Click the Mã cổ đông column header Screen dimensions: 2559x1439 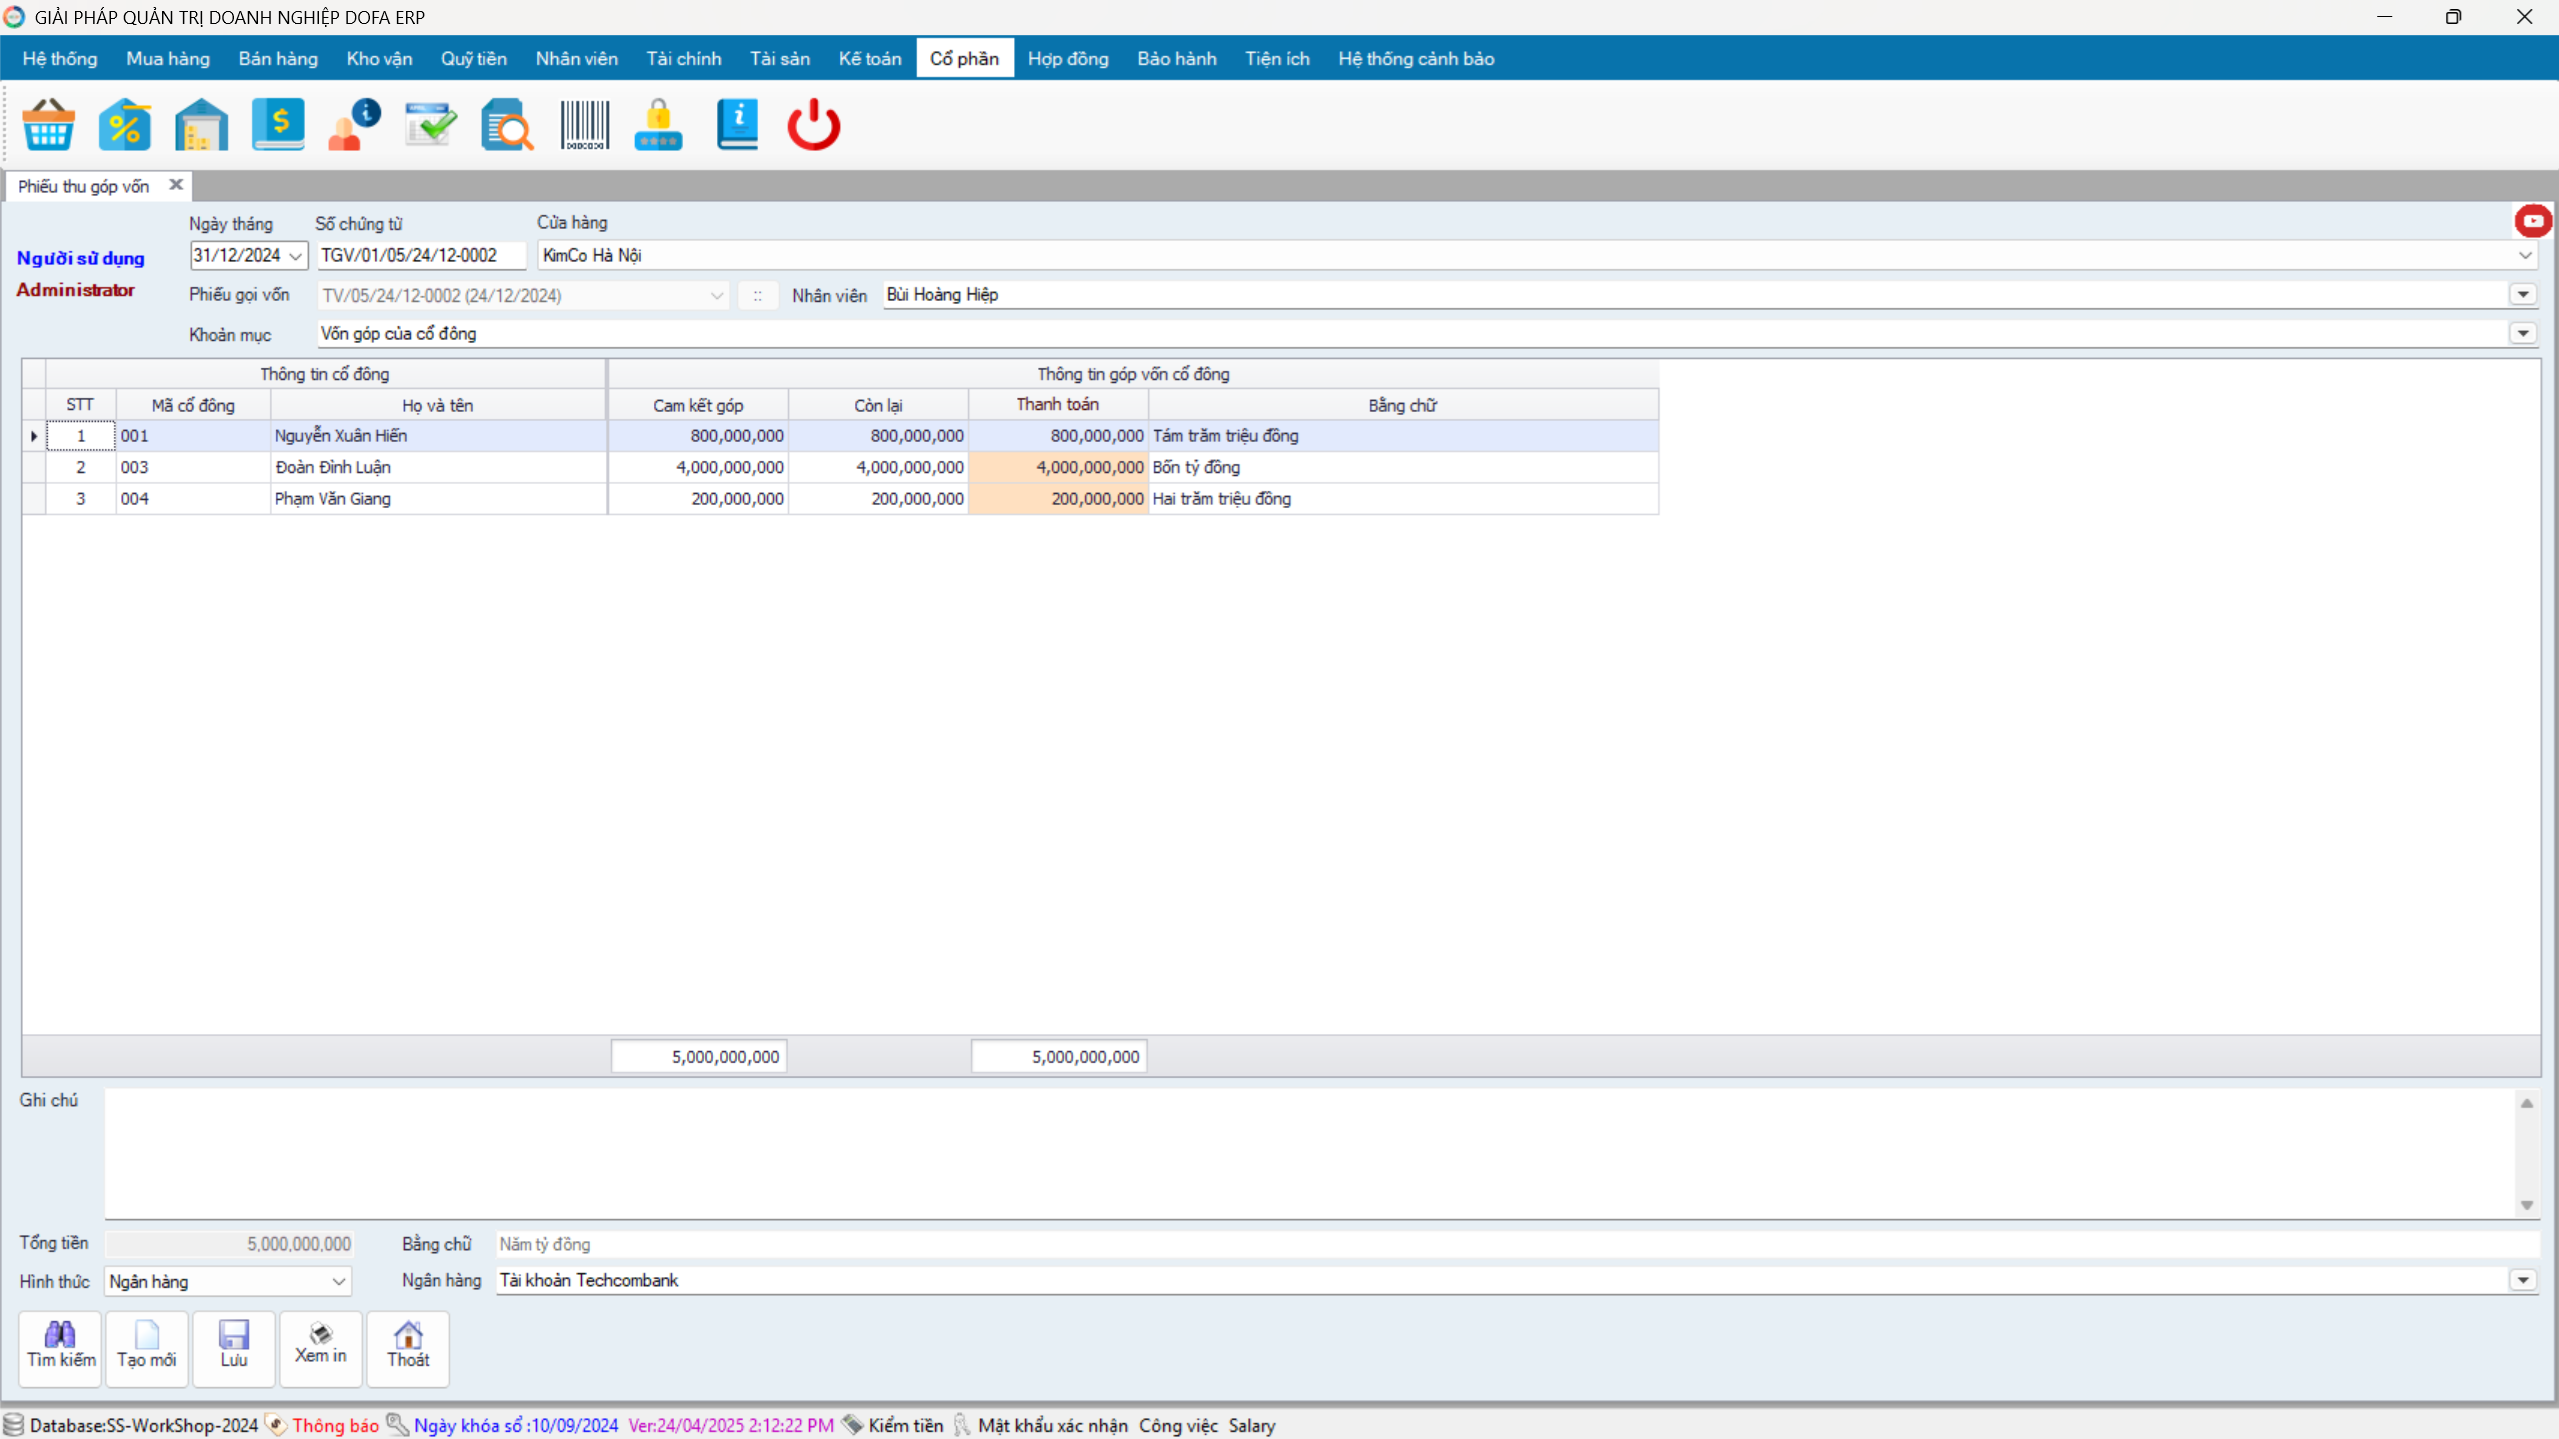tap(193, 405)
